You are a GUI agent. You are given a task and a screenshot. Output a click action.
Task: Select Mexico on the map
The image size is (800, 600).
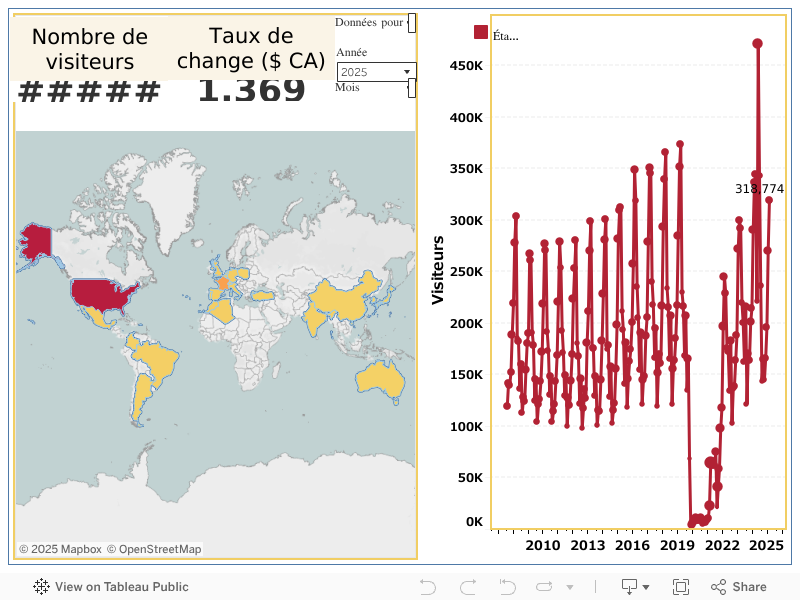tap(97, 316)
